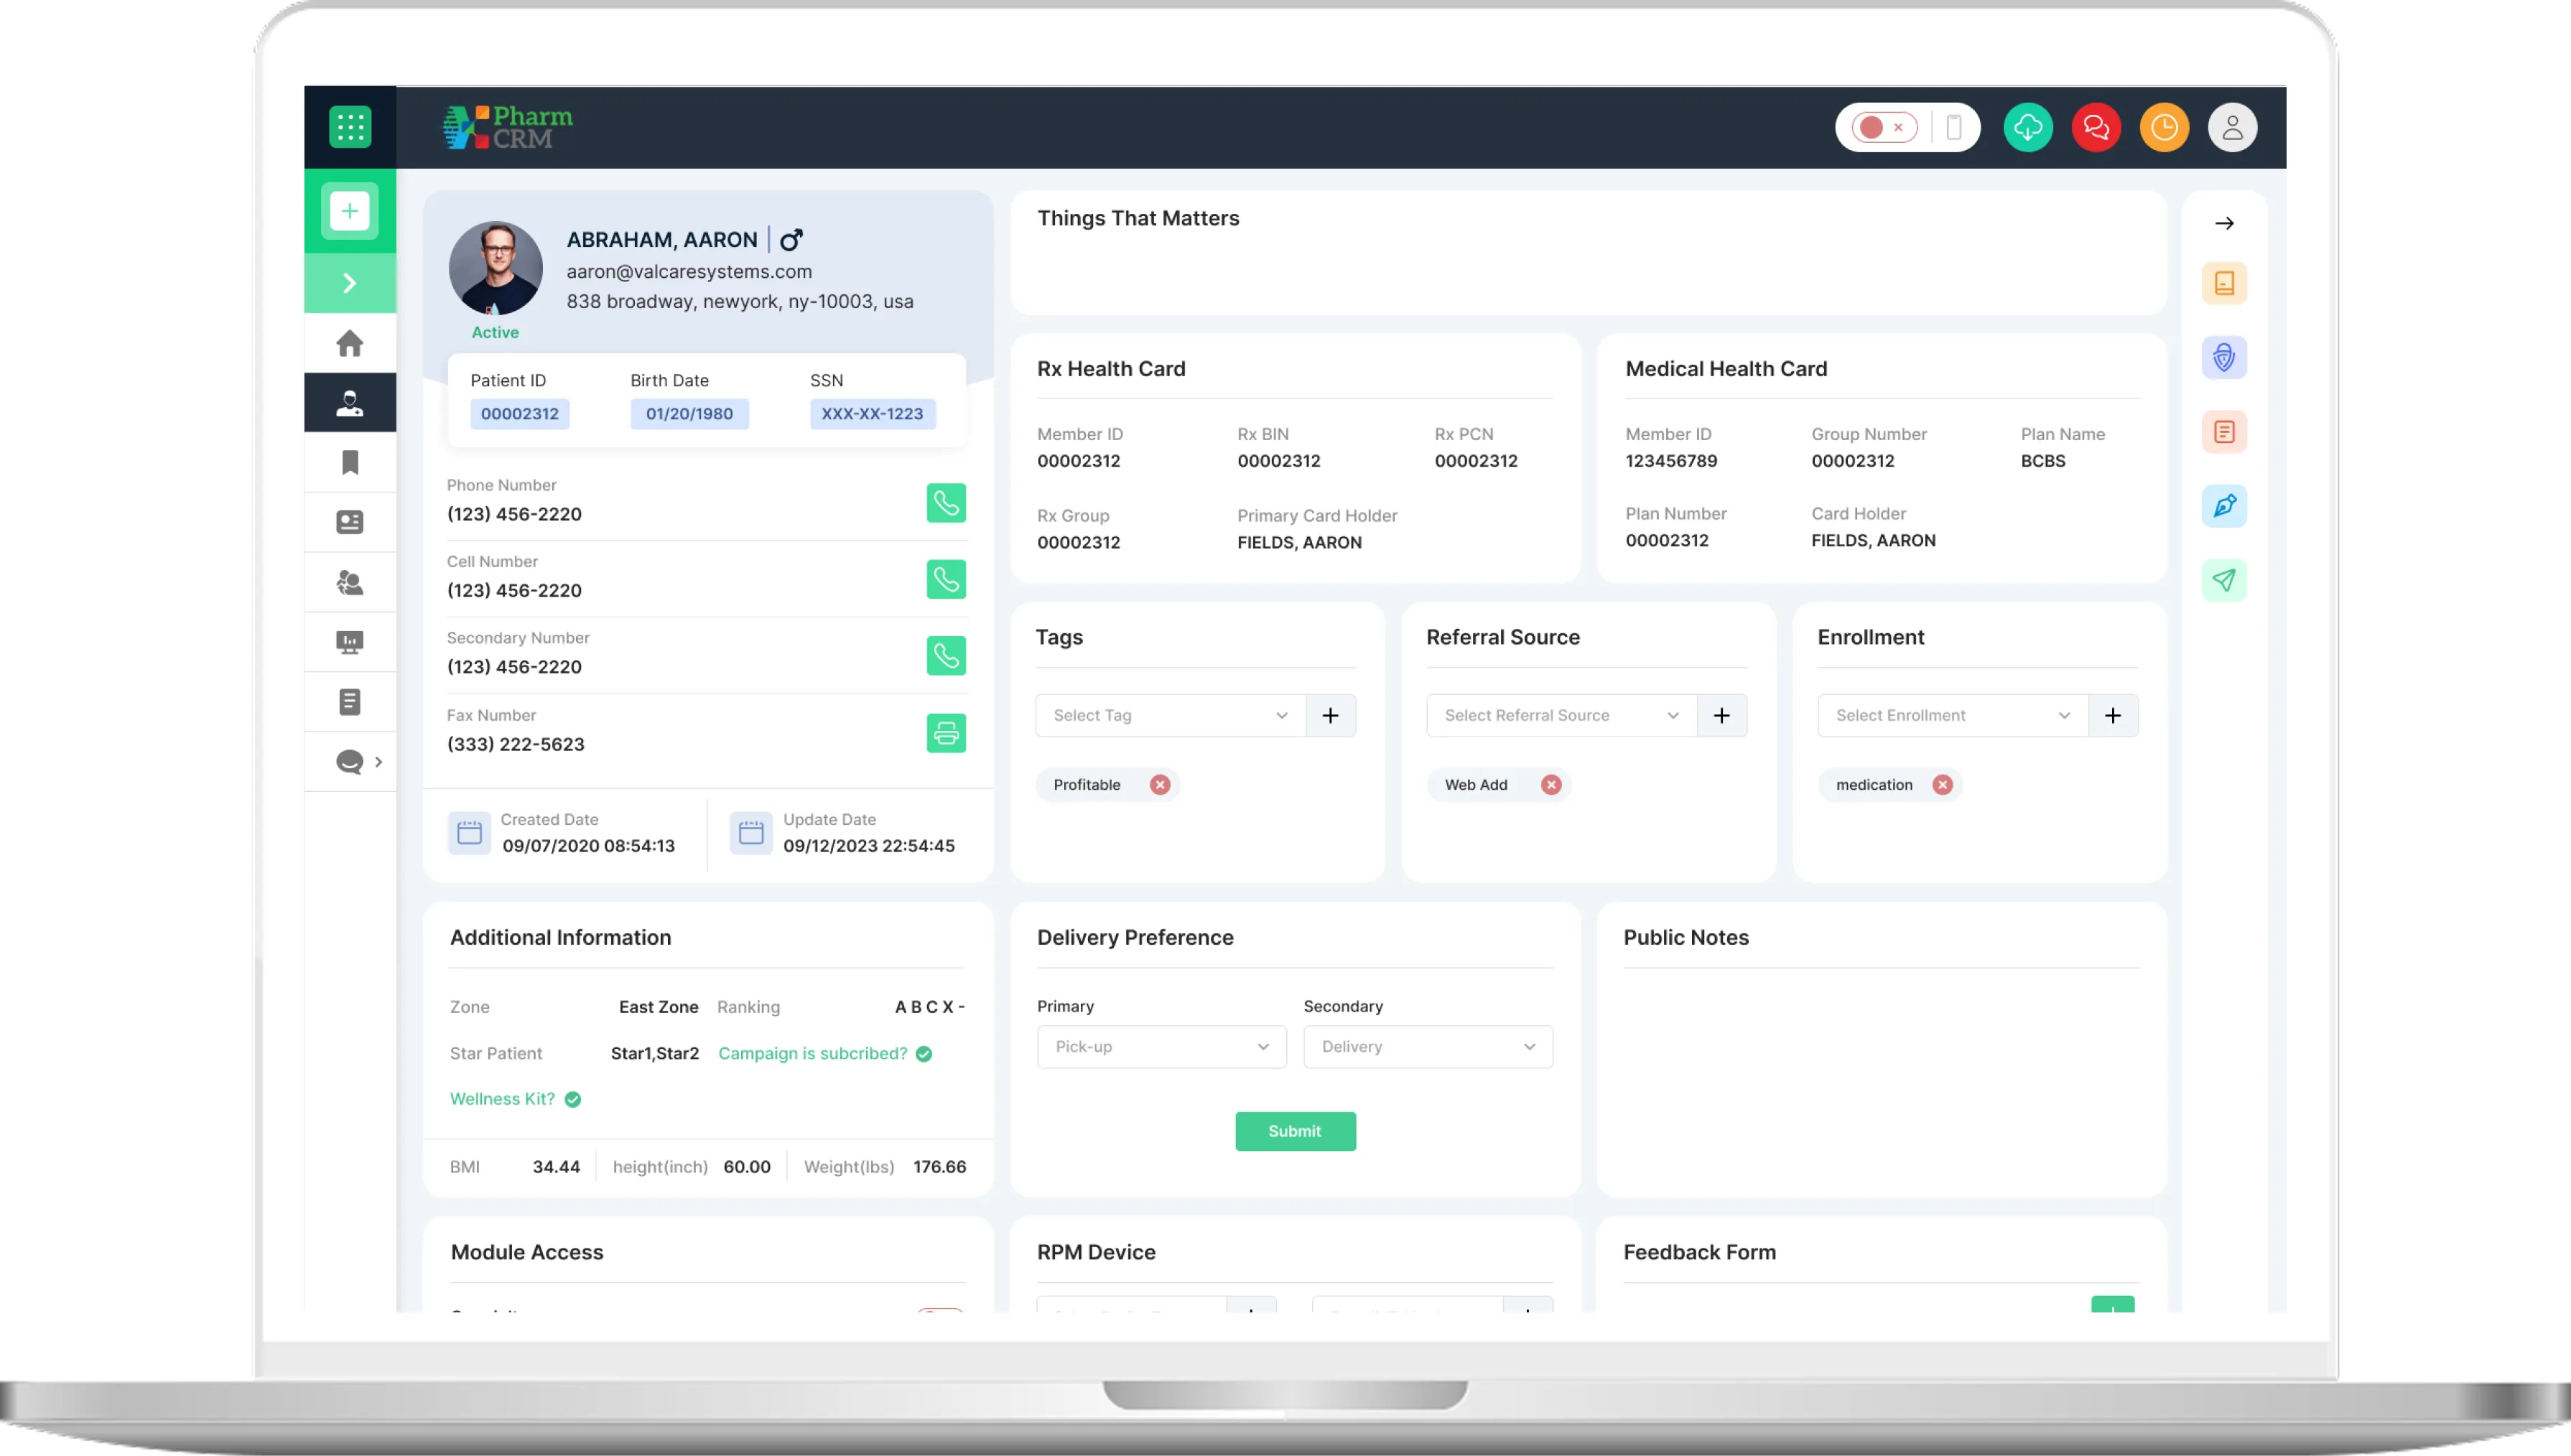Click the green send icon in right panel
Viewport: 2571px width, 1456px height.
click(x=2224, y=580)
